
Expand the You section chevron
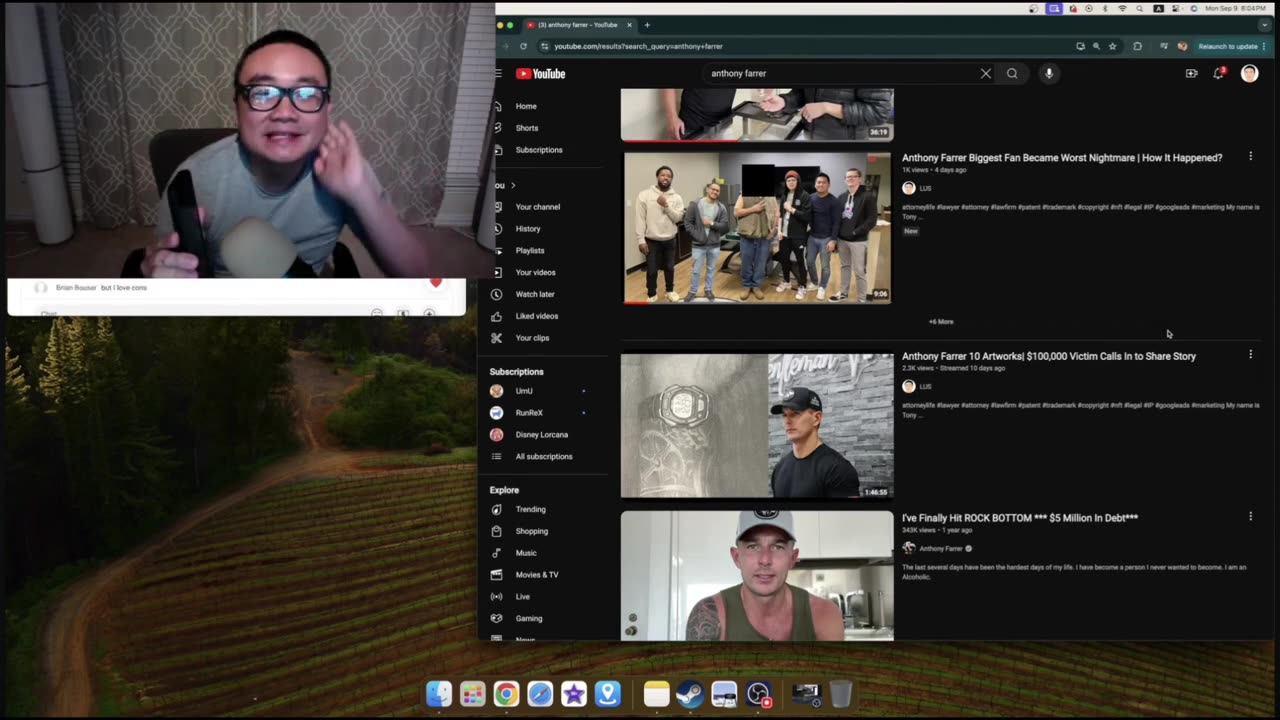point(513,185)
